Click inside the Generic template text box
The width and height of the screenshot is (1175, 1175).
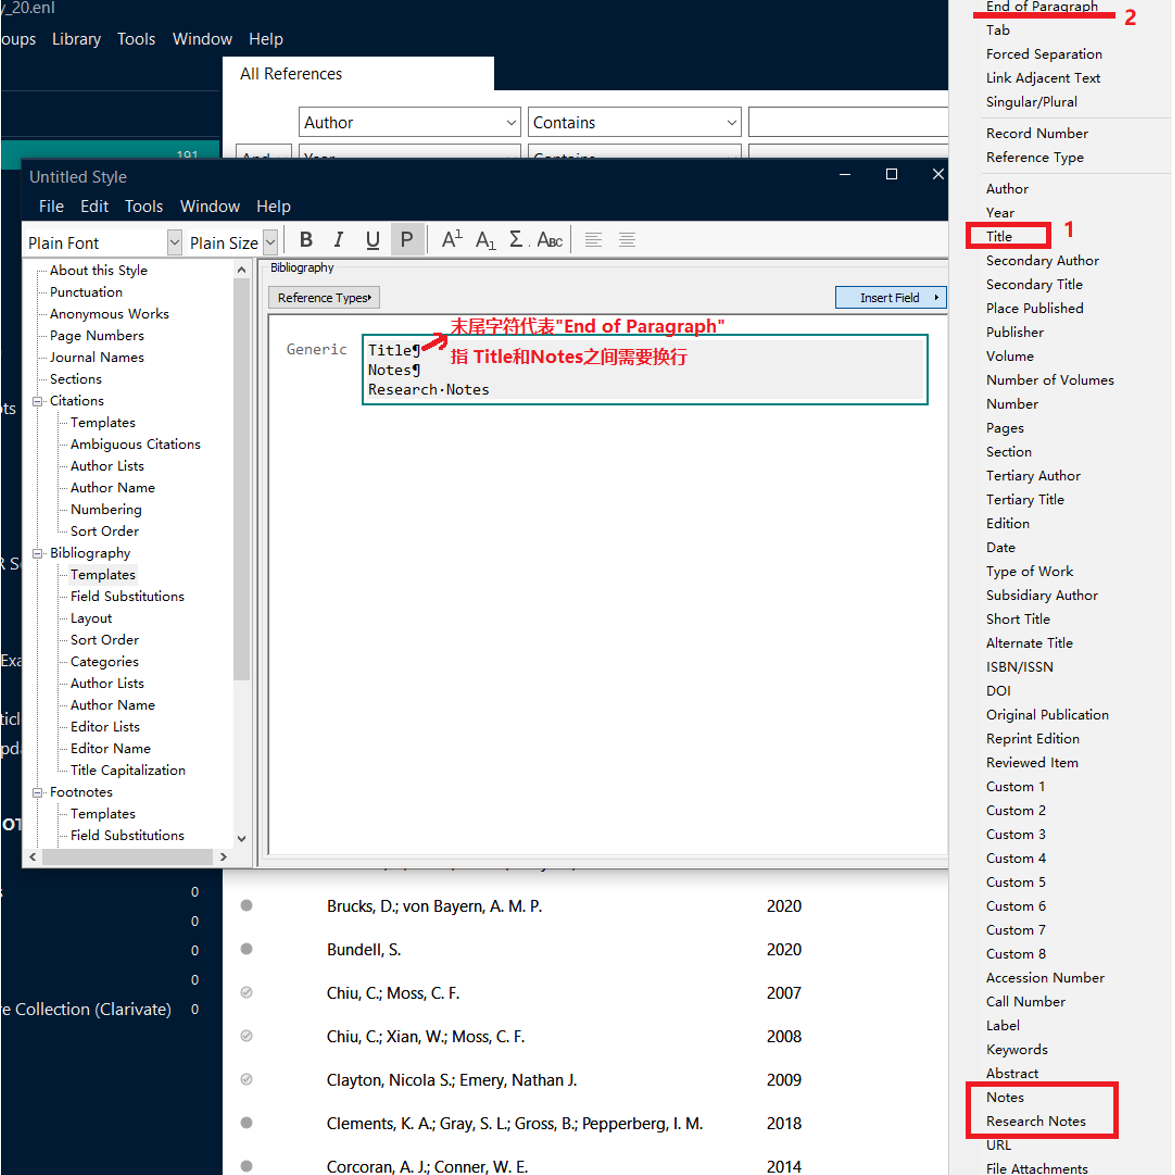(644, 369)
